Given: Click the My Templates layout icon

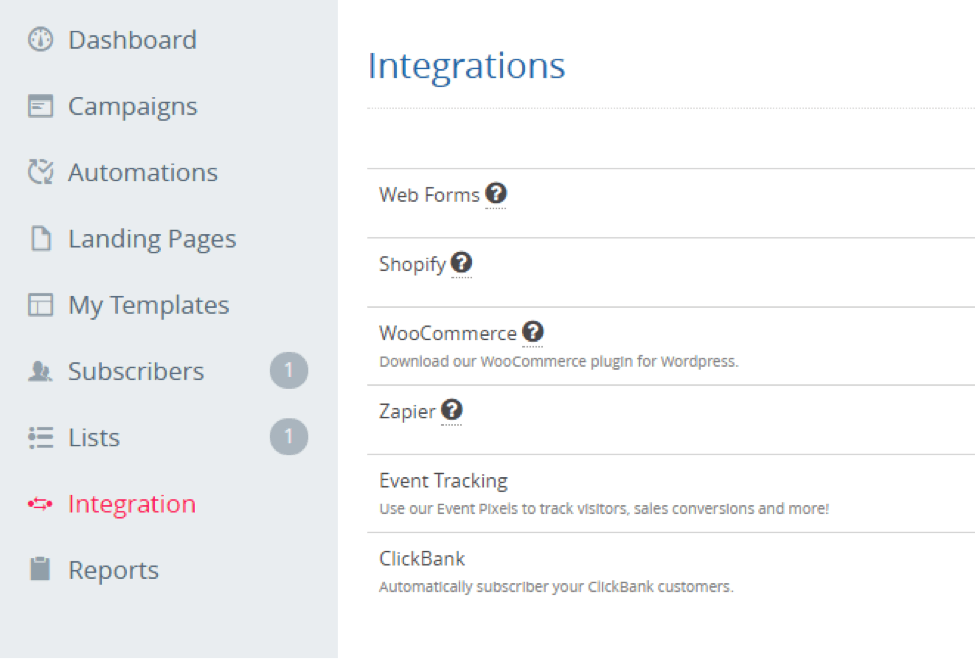Looking at the screenshot, I should 40,305.
